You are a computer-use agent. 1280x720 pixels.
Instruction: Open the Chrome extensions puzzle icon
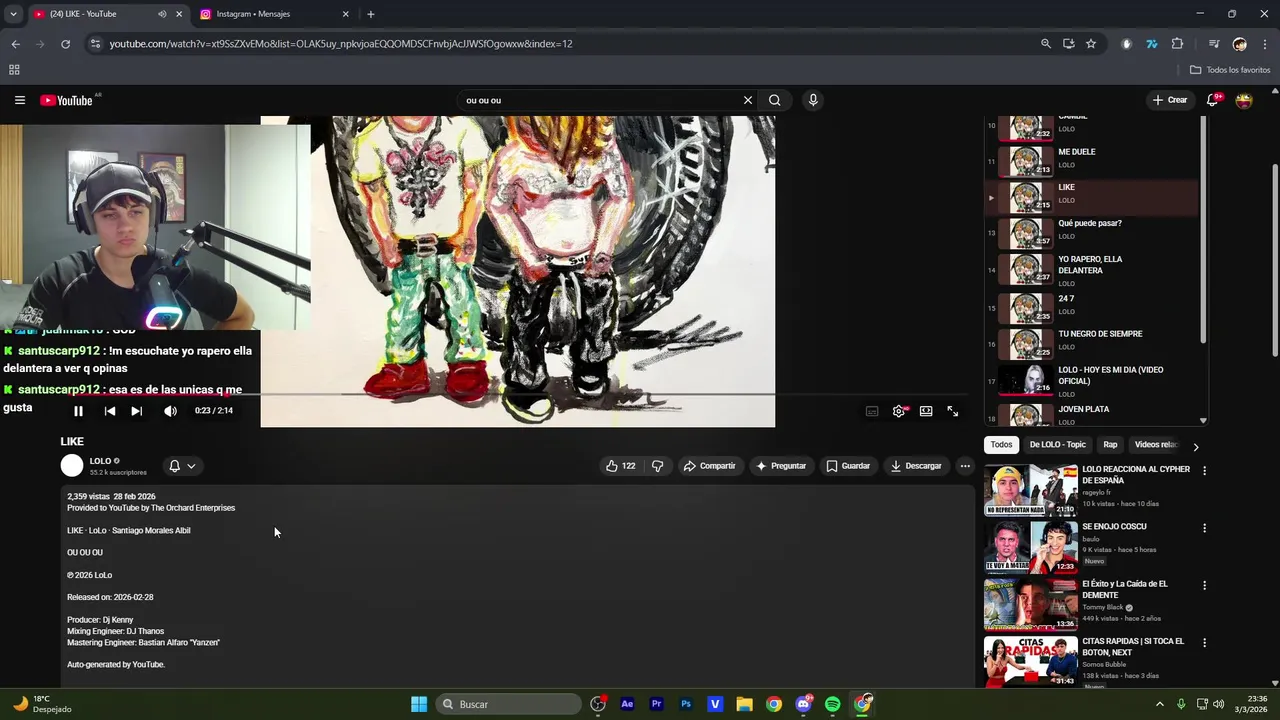[1177, 44]
